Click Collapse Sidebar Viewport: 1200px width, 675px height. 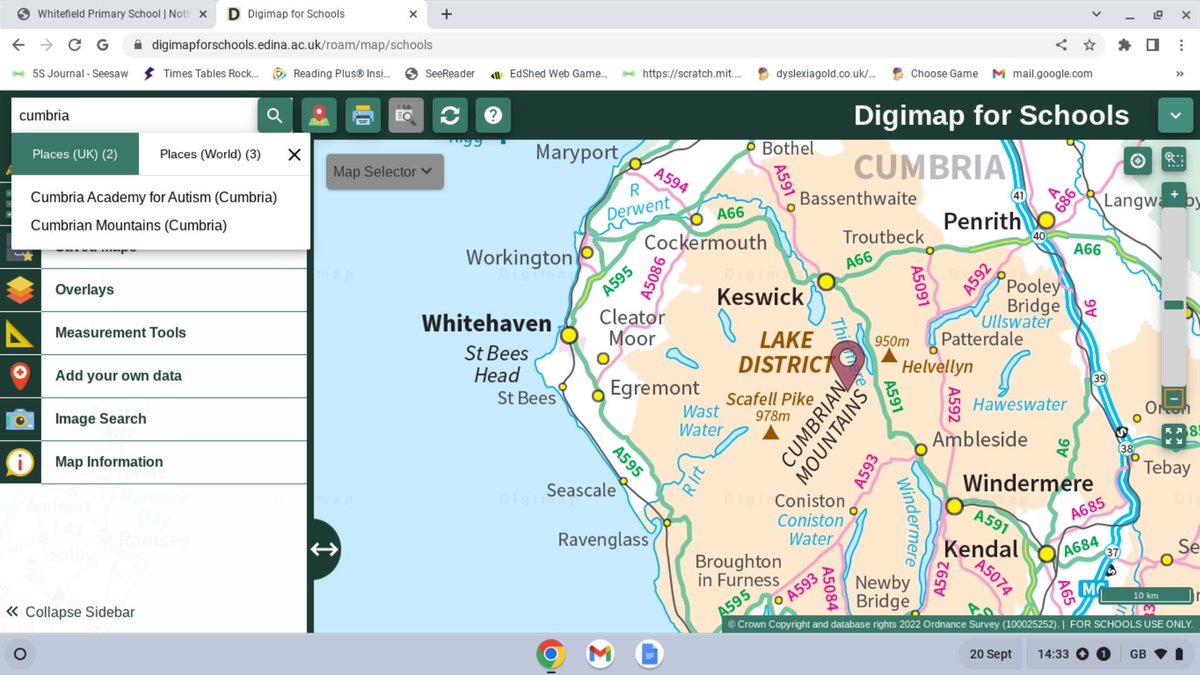coord(70,612)
